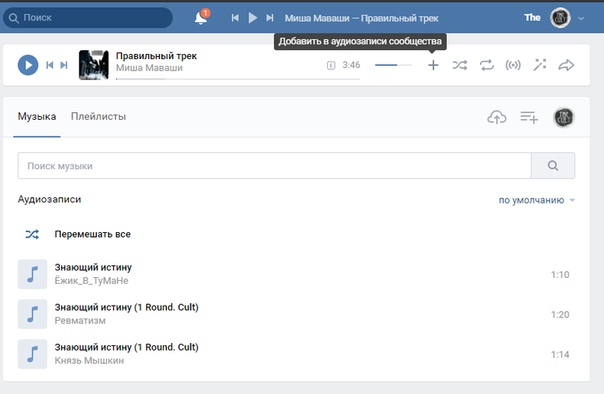The width and height of the screenshot is (604, 394).
Task: Focus the Поиск музыки field
Action: pyautogui.click(x=275, y=166)
